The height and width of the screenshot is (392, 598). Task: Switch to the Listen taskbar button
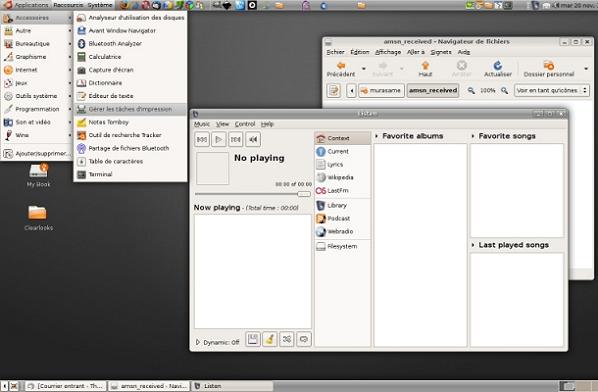[x=232, y=386]
